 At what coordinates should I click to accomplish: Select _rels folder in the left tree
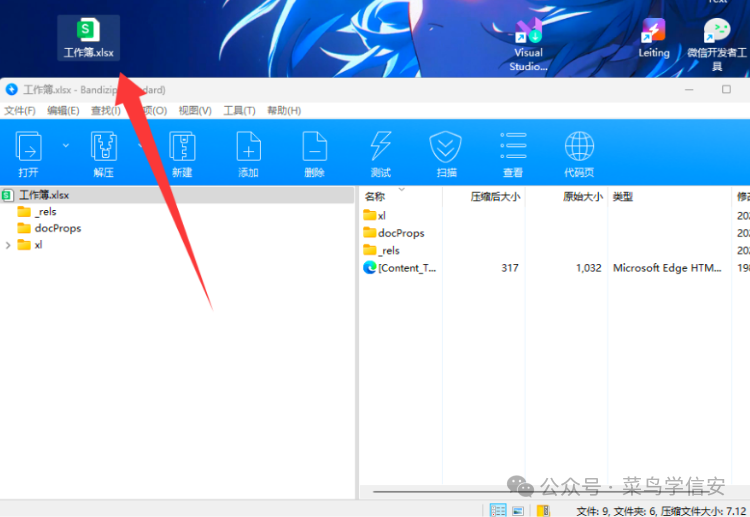(x=45, y=212)
